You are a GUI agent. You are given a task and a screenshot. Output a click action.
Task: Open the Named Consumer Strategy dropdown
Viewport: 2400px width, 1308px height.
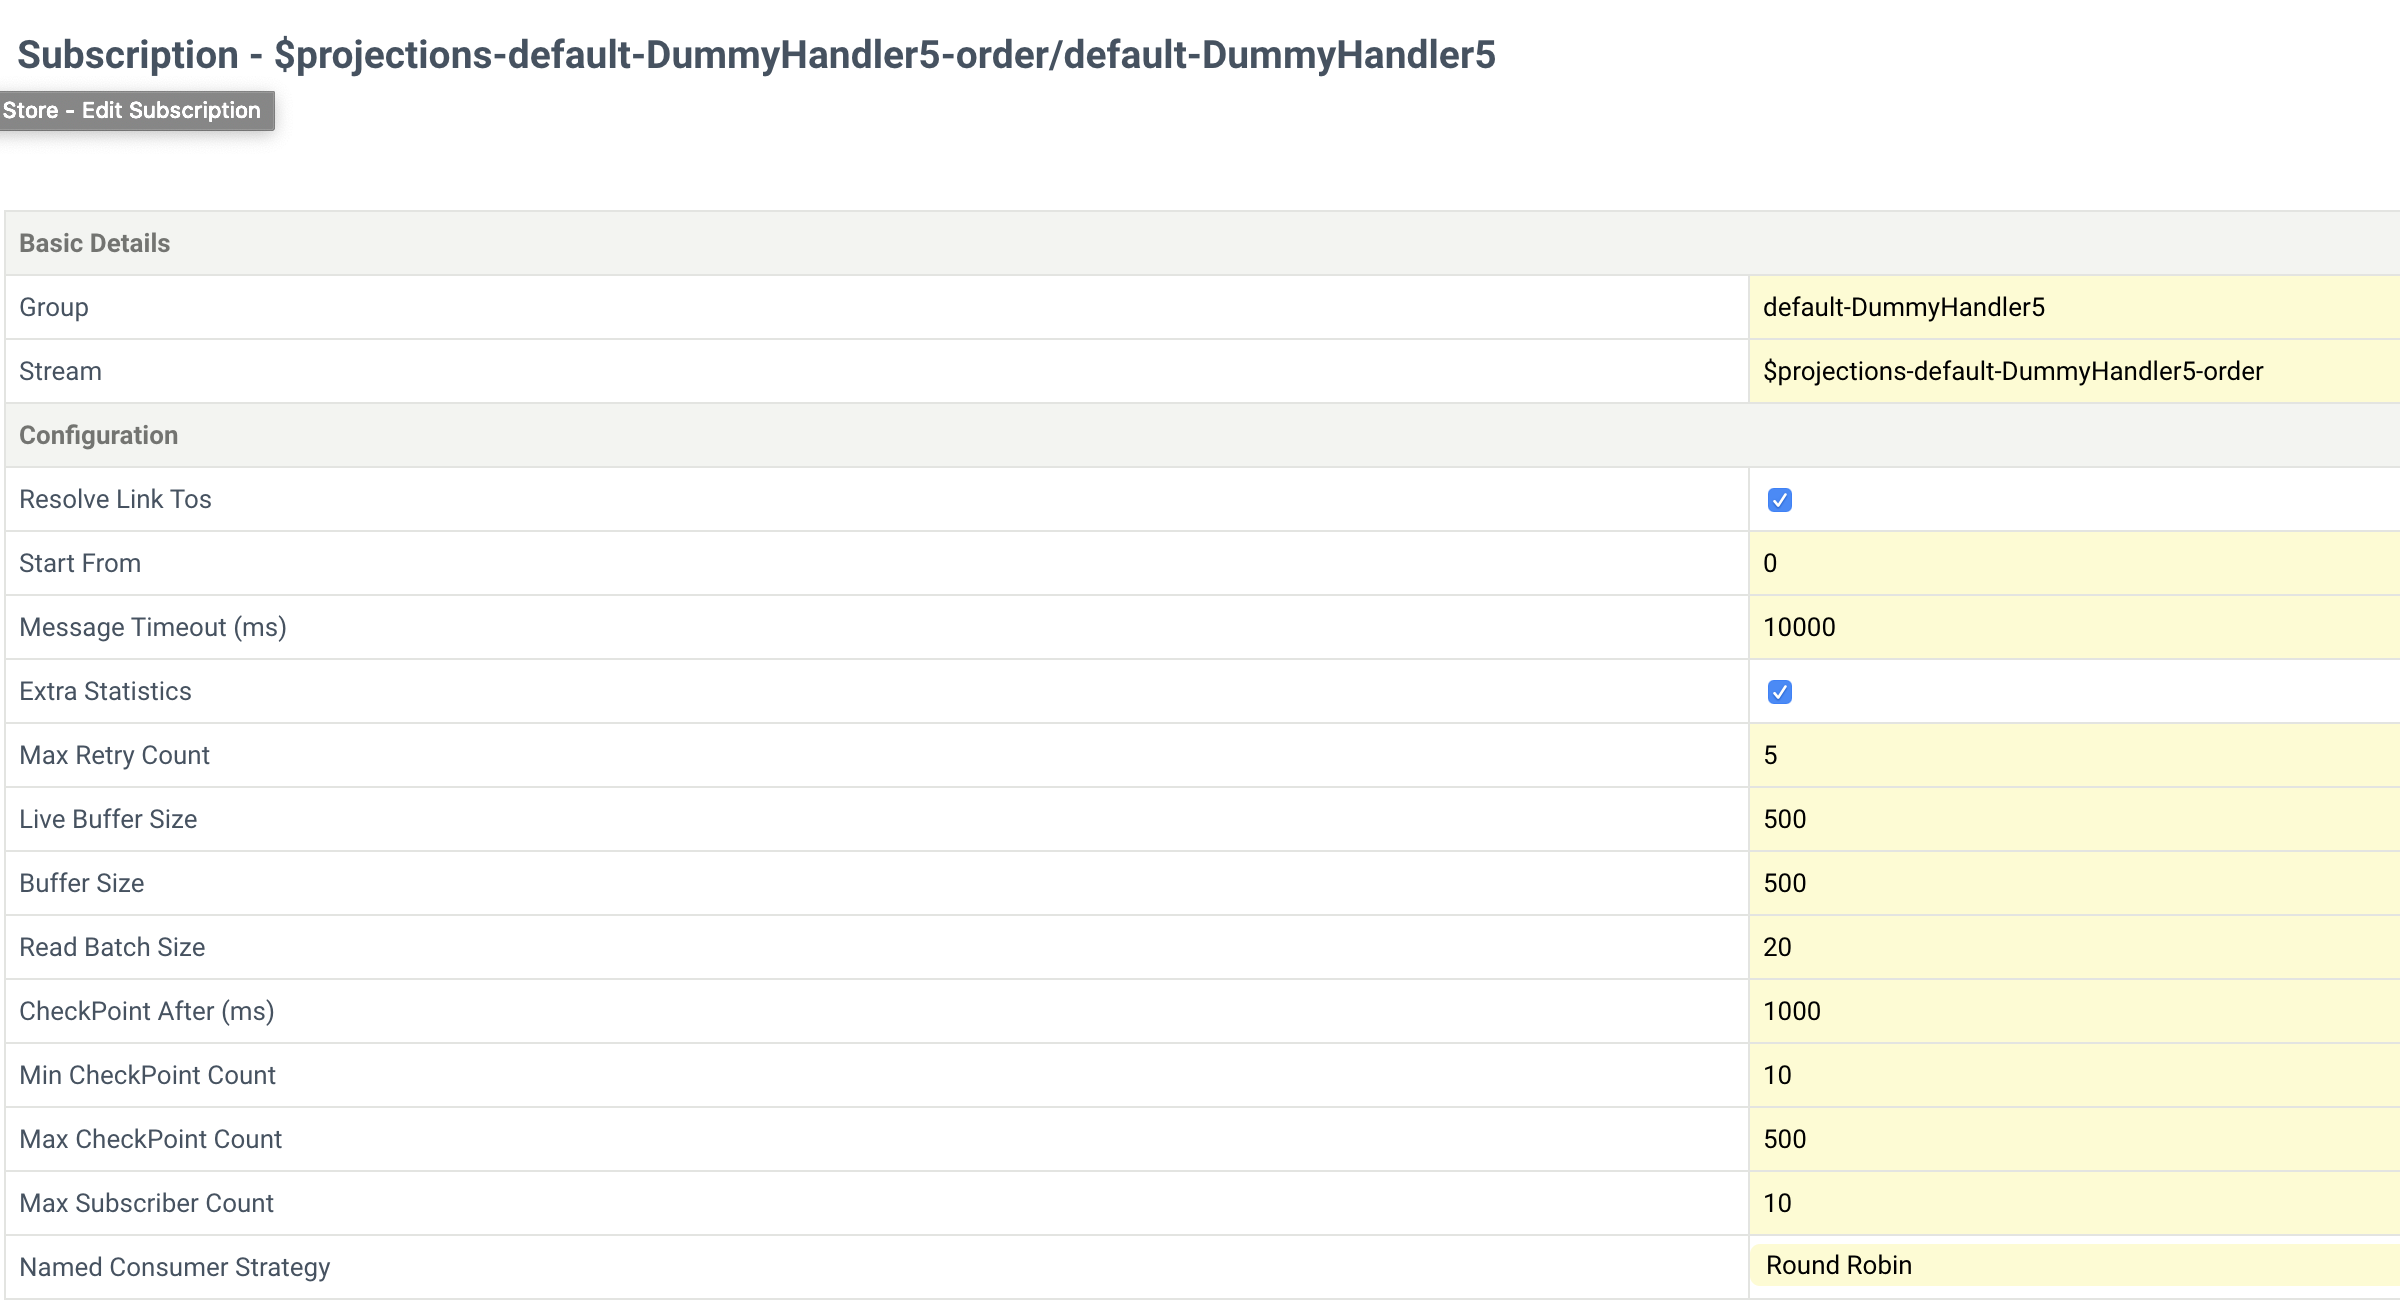(x=2074, y=1265)
